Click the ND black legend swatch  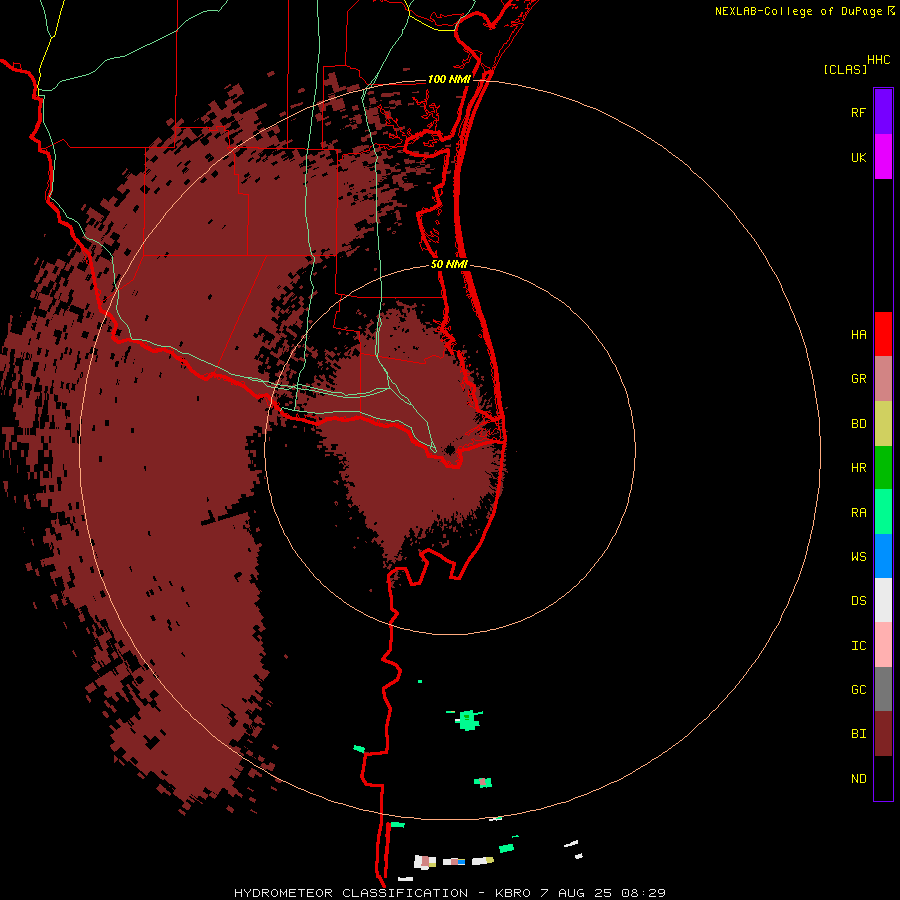(883, 778)
